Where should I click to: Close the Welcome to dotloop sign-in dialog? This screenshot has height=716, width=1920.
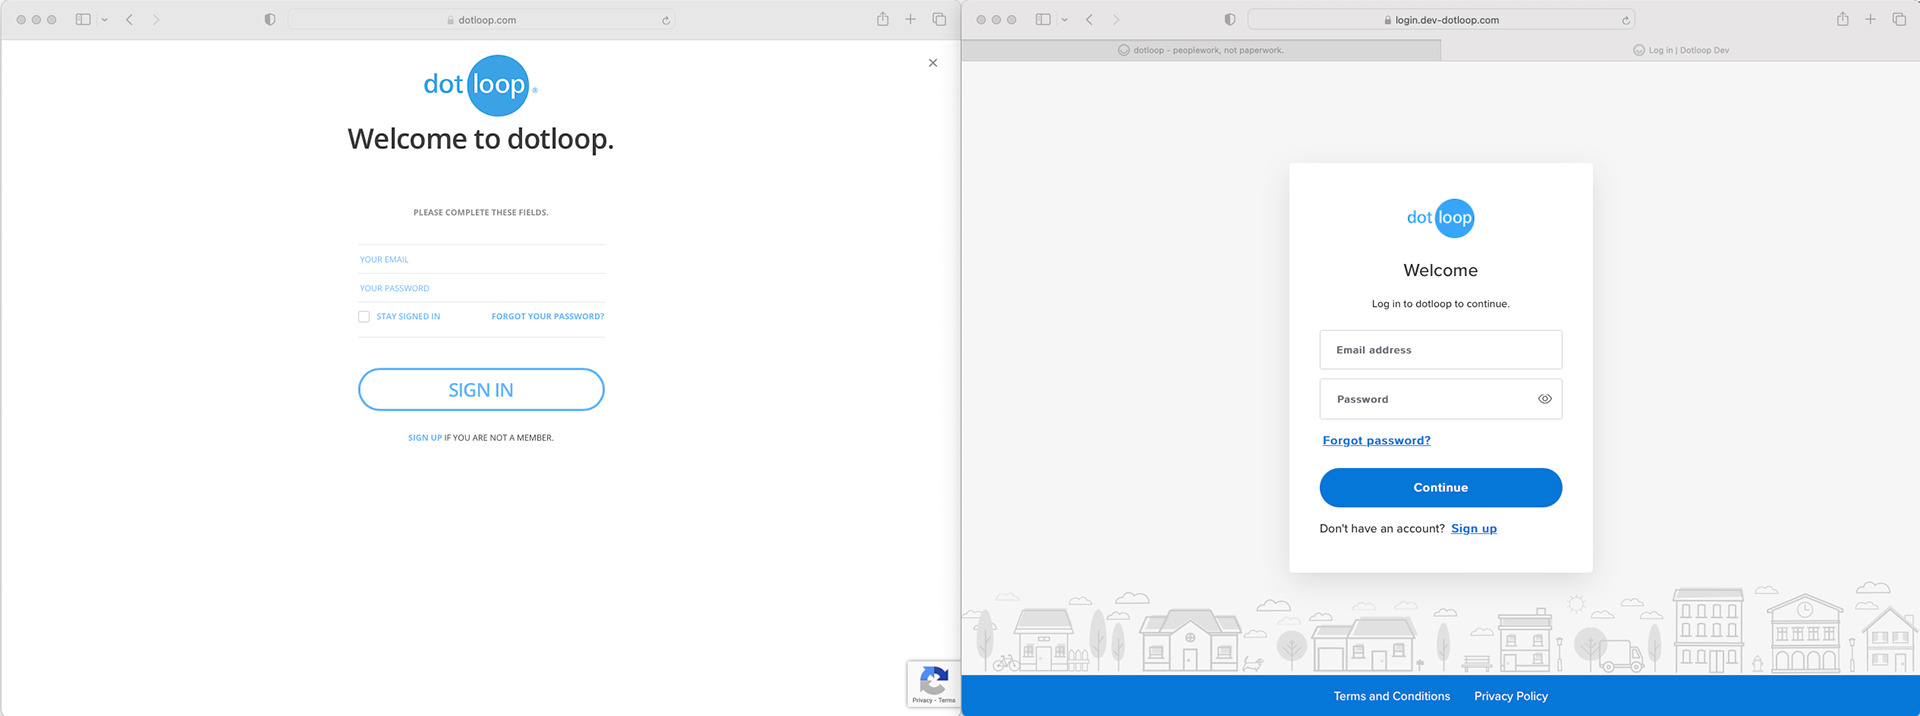point(933,63)
